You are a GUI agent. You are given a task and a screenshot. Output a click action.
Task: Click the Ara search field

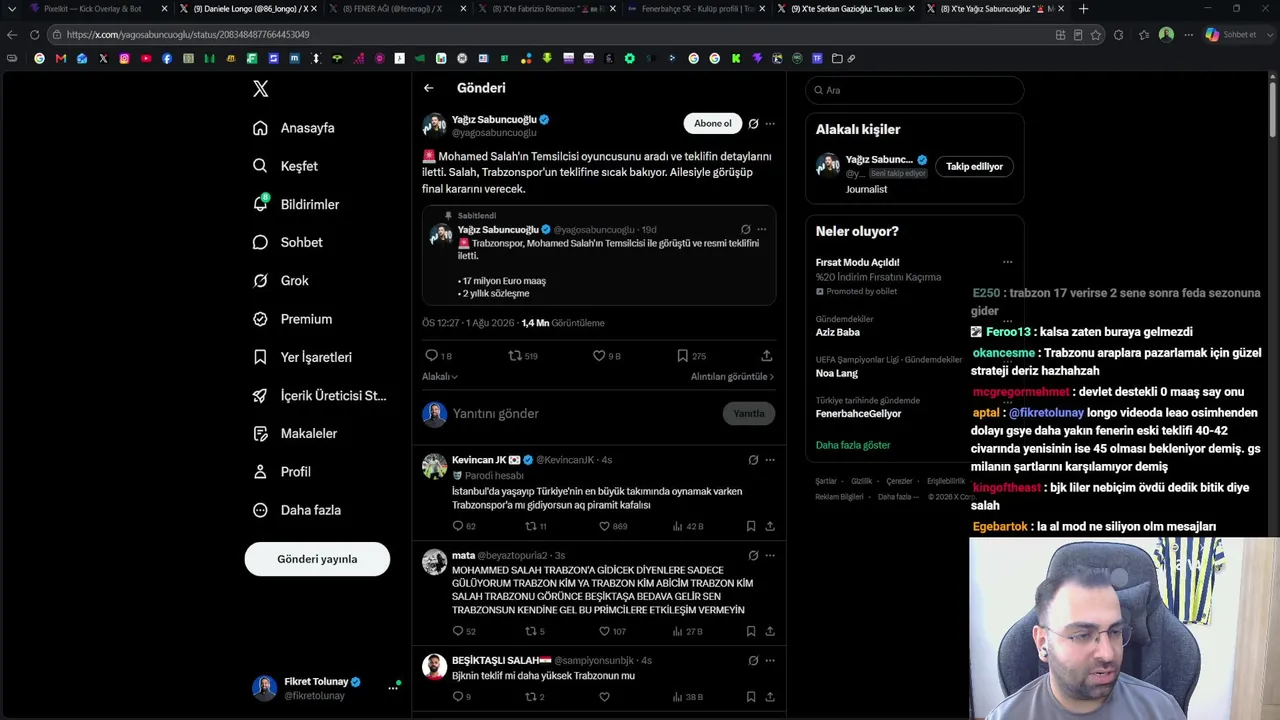(915, 90)
